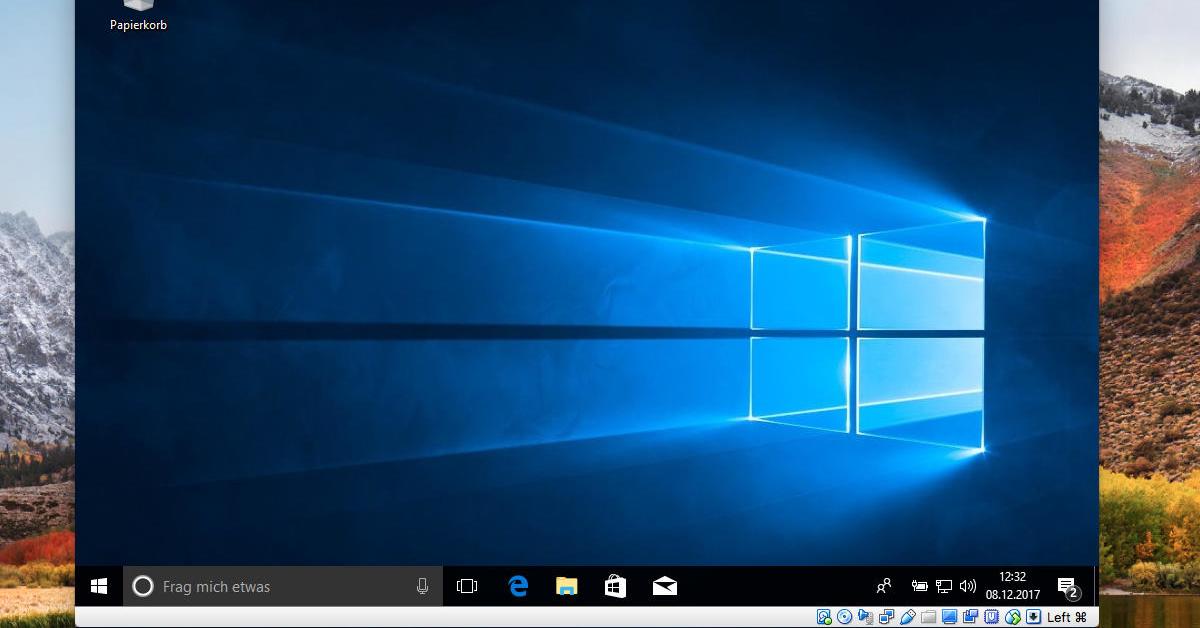Click the VirtualBox hard disk activity icon
The image size is (1200, 628).
(824, 617)
